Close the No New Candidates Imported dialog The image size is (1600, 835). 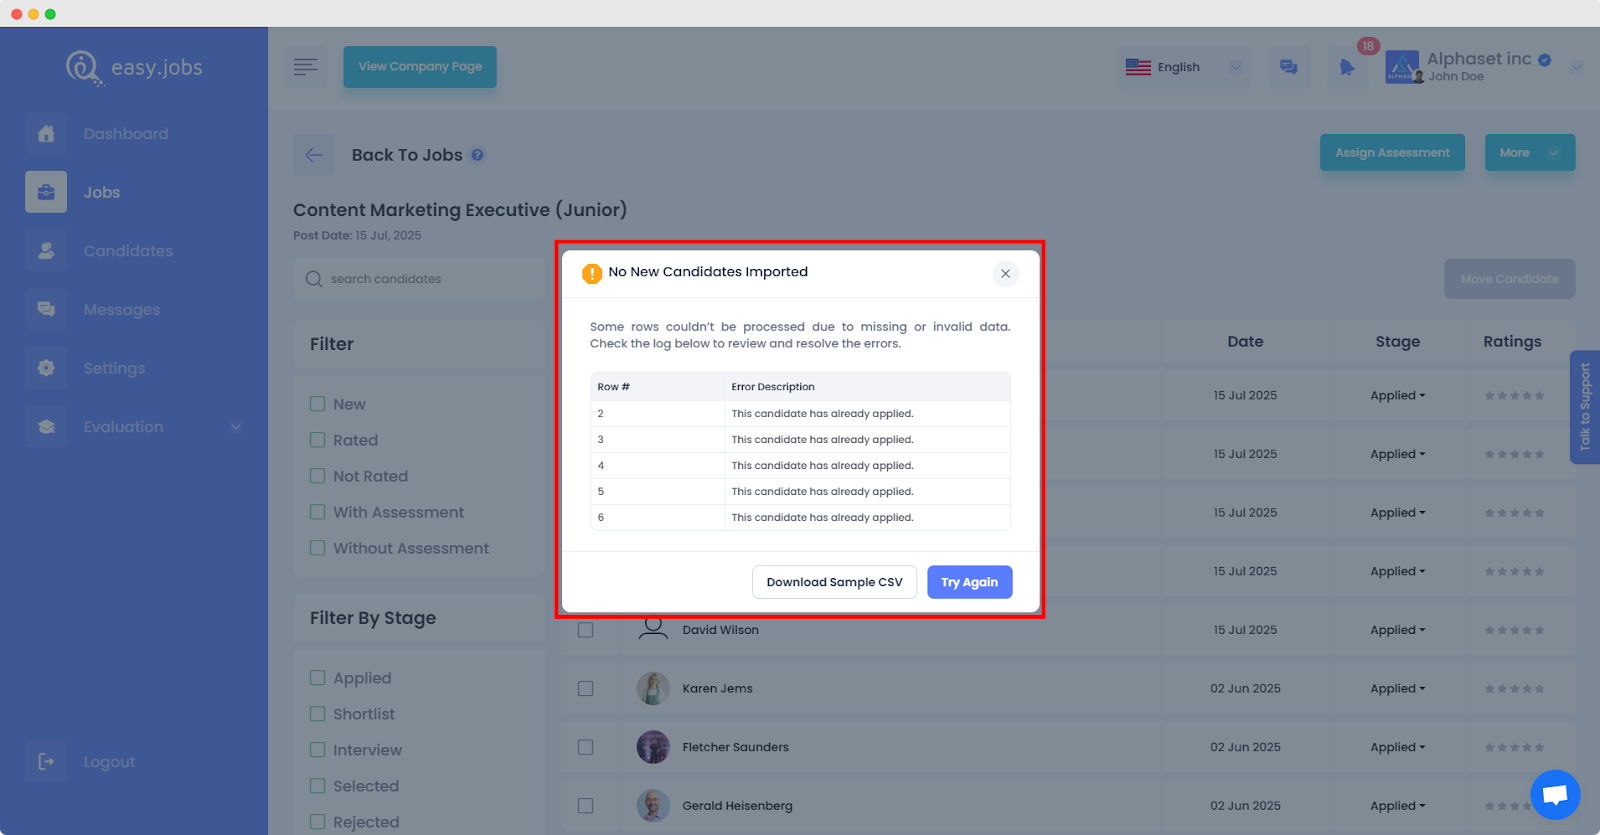click(1005, 274)
